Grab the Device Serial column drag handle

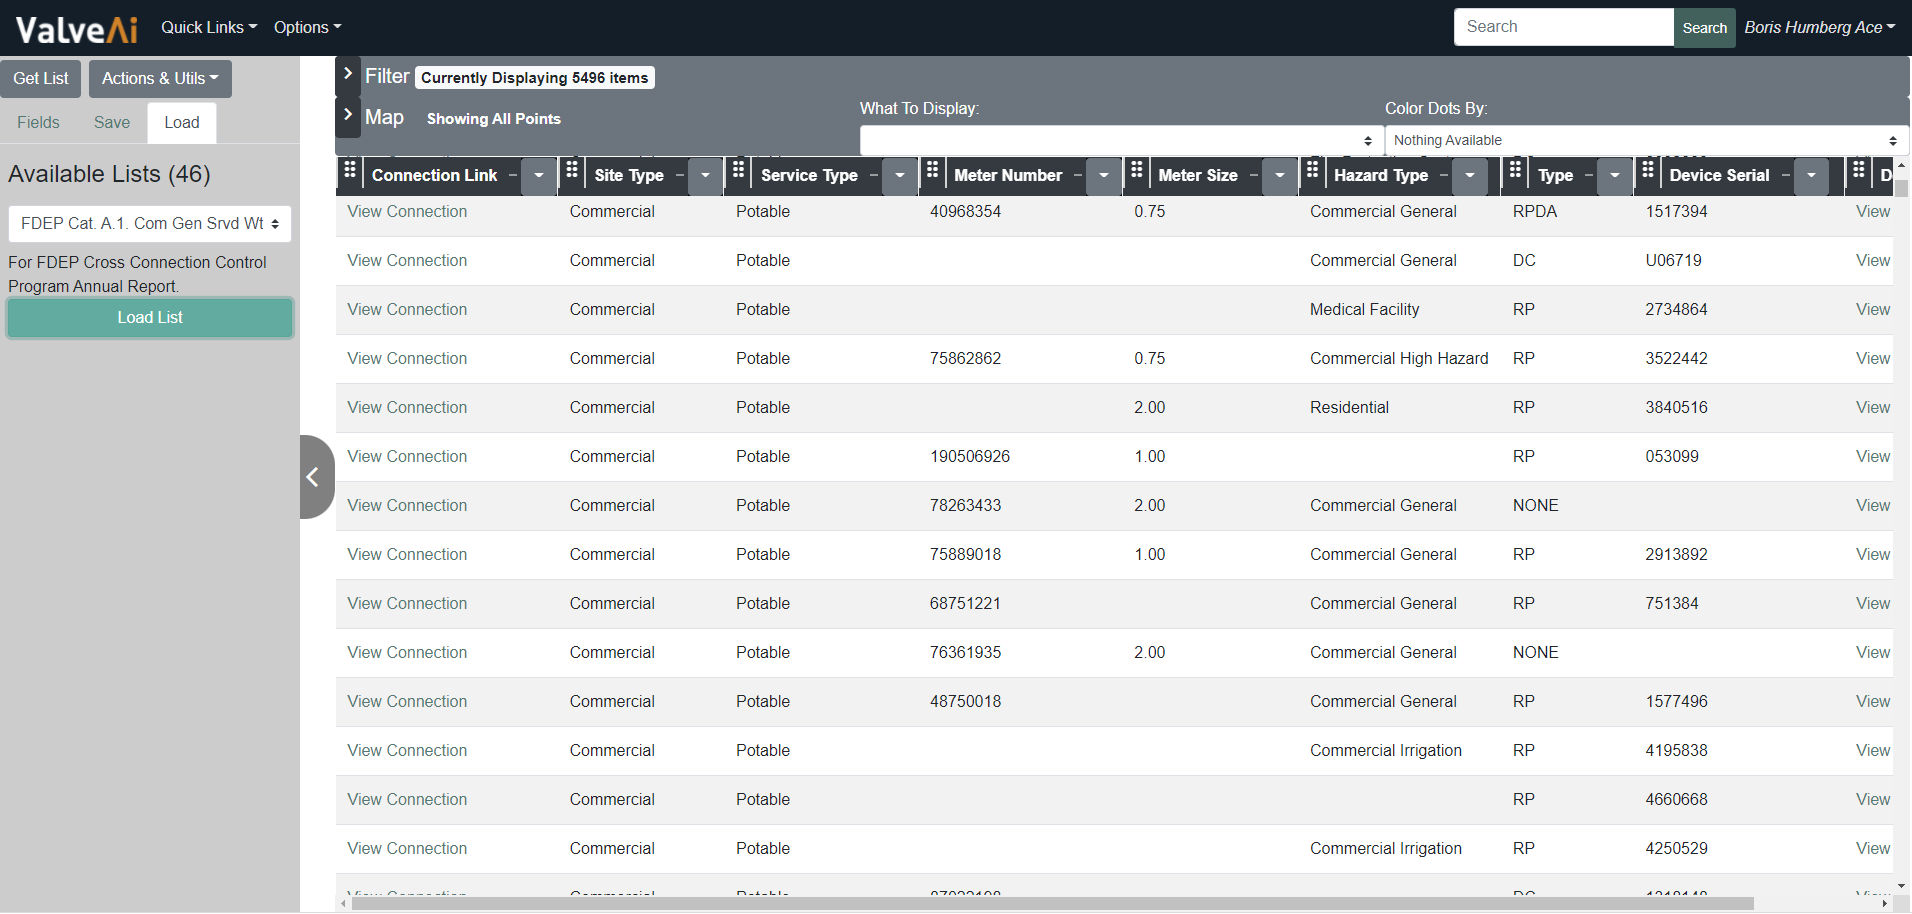(x=1648, y=170)
